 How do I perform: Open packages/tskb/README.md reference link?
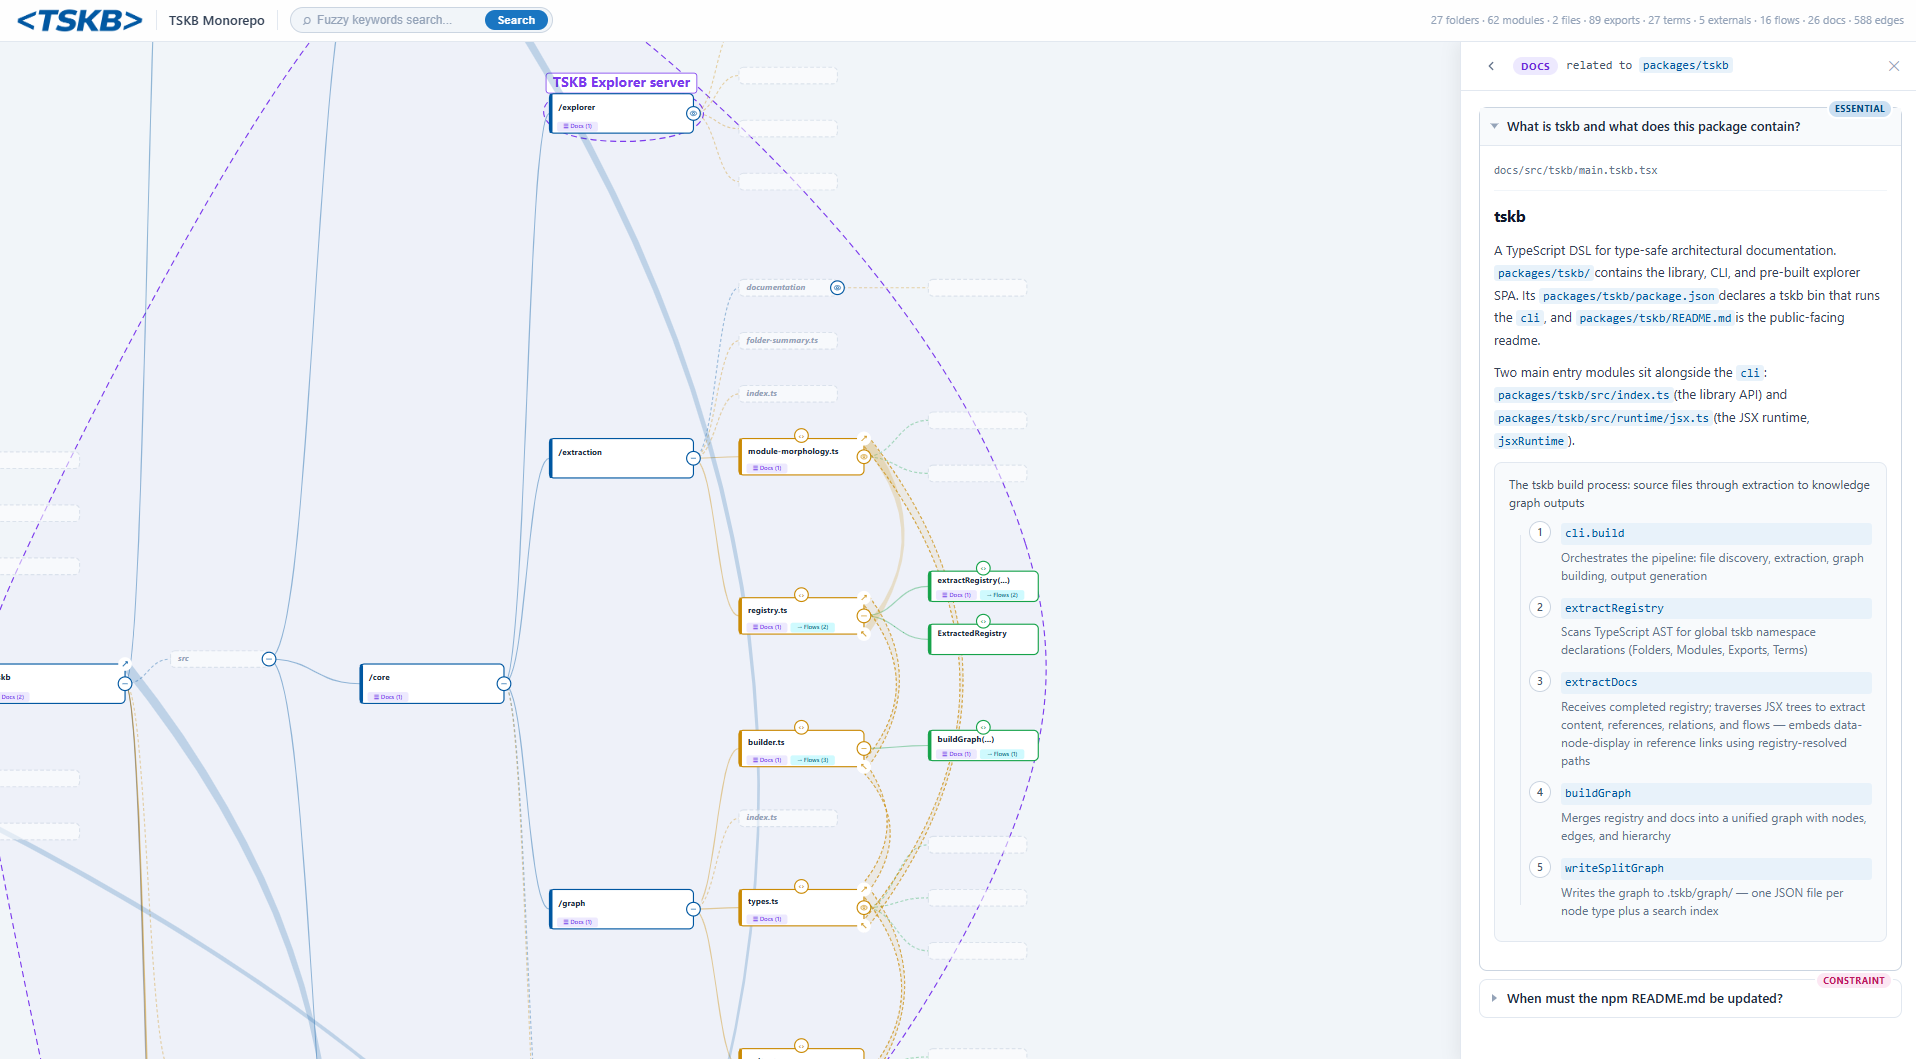[1655, 318]
